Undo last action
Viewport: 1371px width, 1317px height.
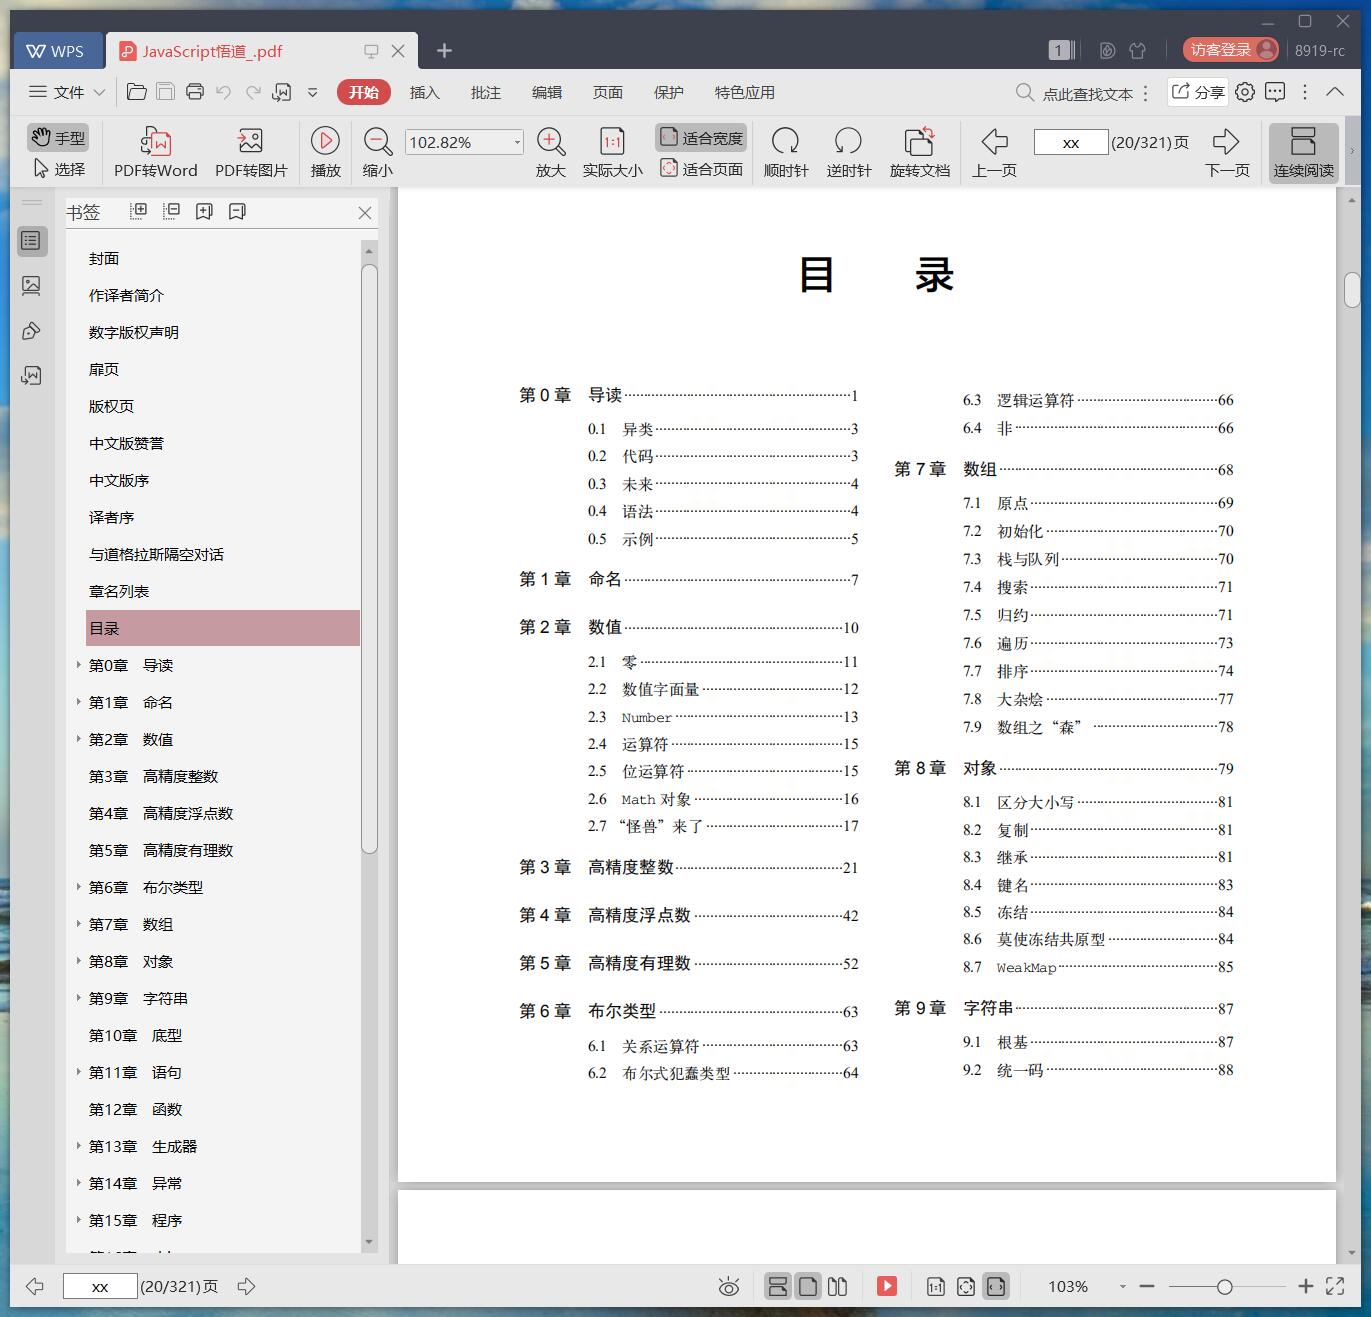pyautogui.click(x=224, y=92)
